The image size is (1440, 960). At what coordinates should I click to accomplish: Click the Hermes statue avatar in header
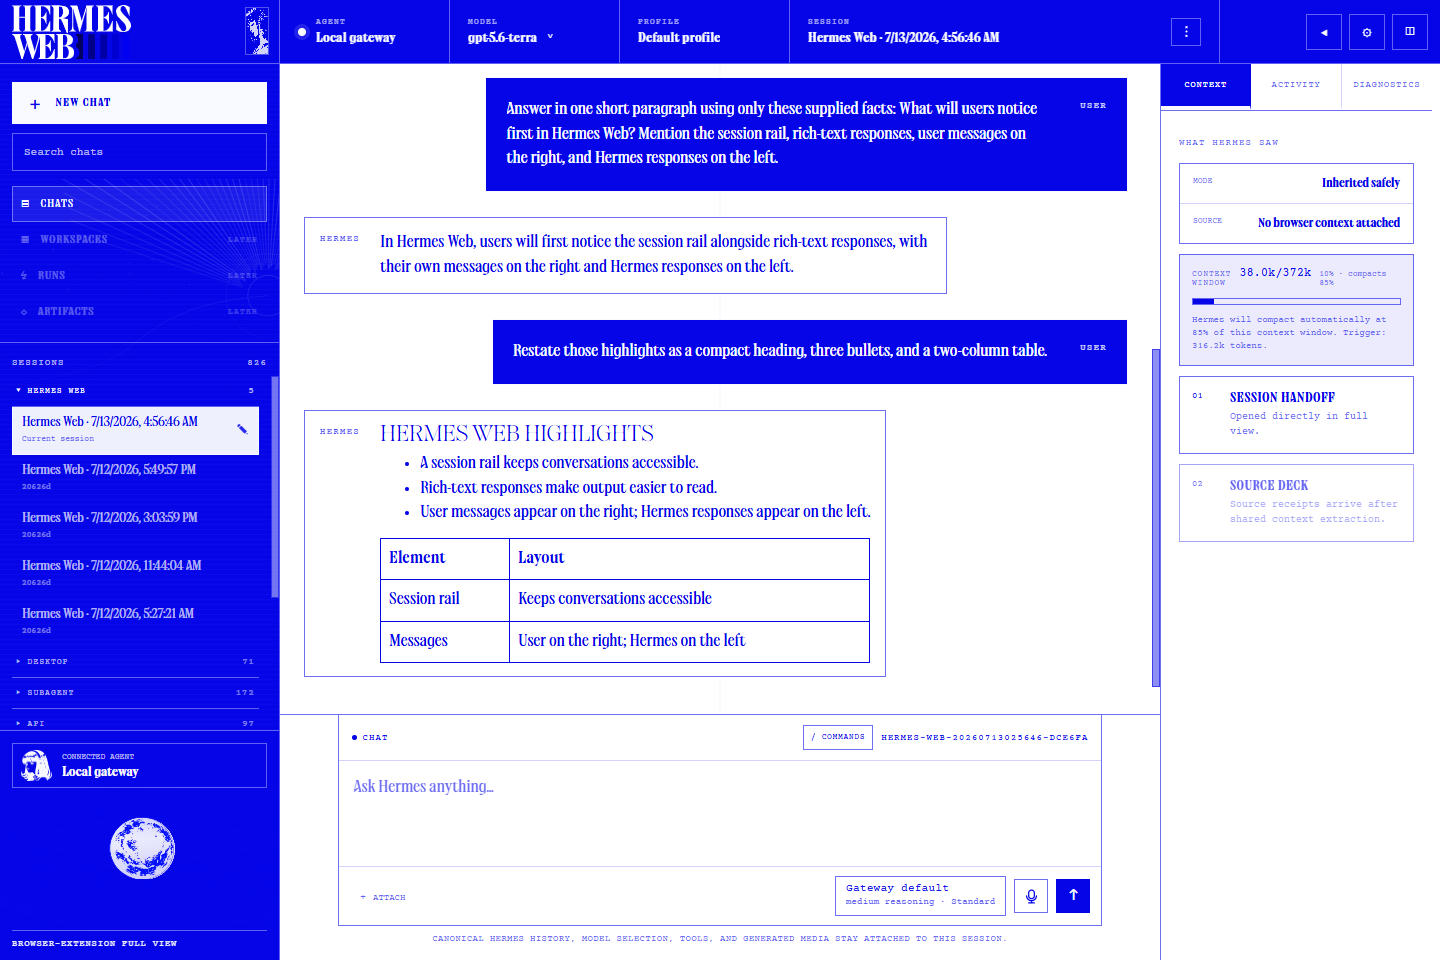257,31
